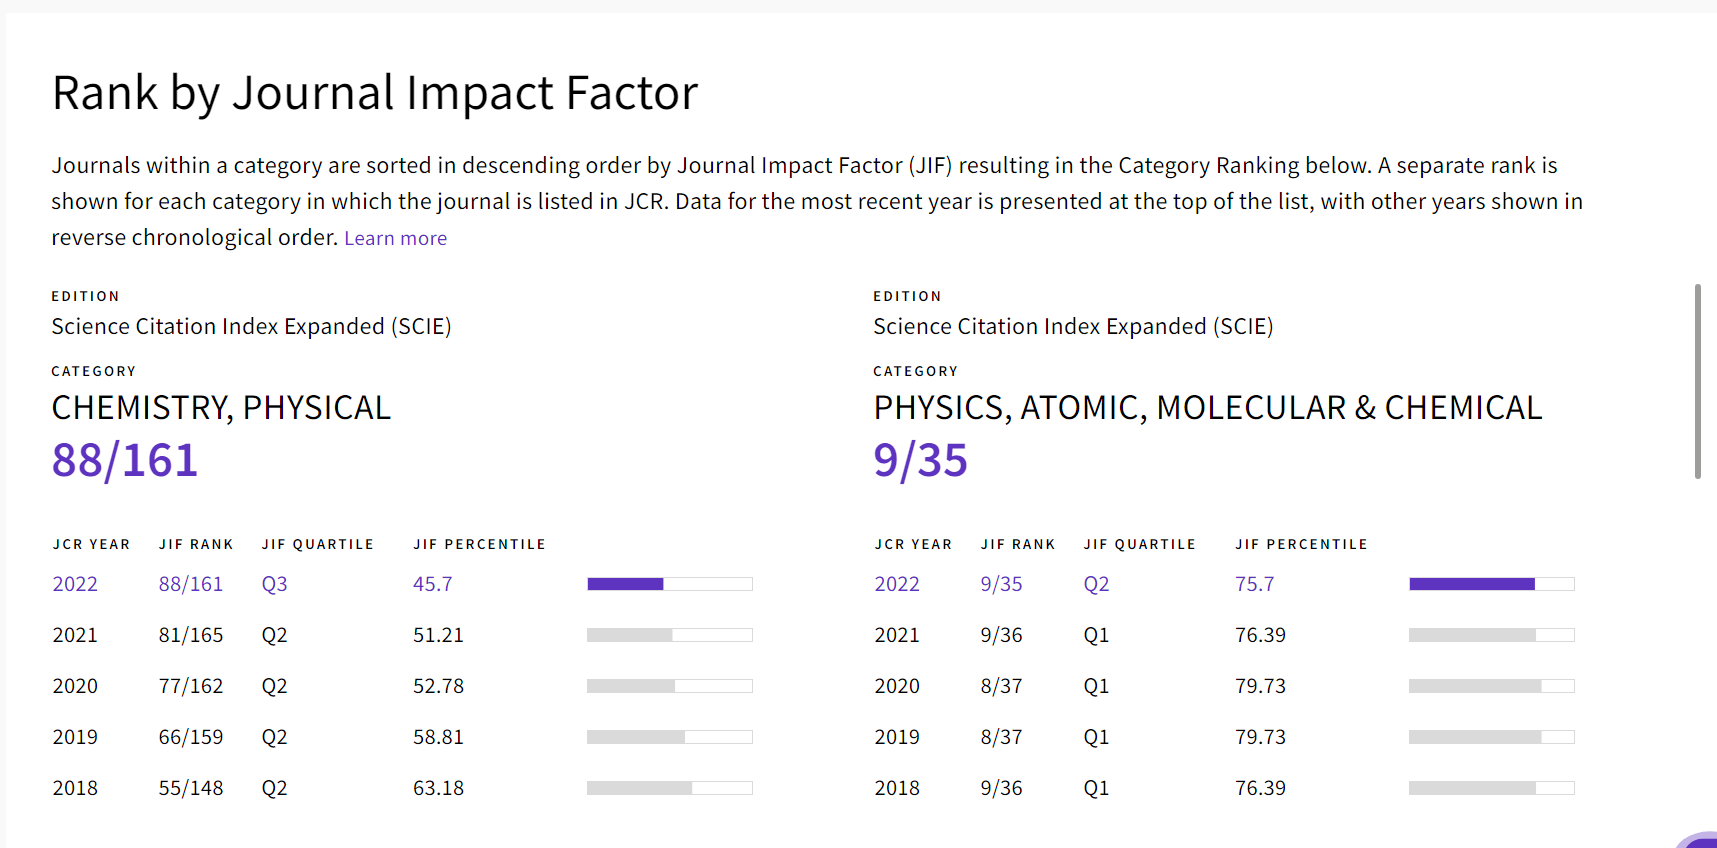The width and height of the screenshot is (1717, 848).
Task: Click Q2 quartile in Physics 2022 row
Action: tap(1096, 584)
